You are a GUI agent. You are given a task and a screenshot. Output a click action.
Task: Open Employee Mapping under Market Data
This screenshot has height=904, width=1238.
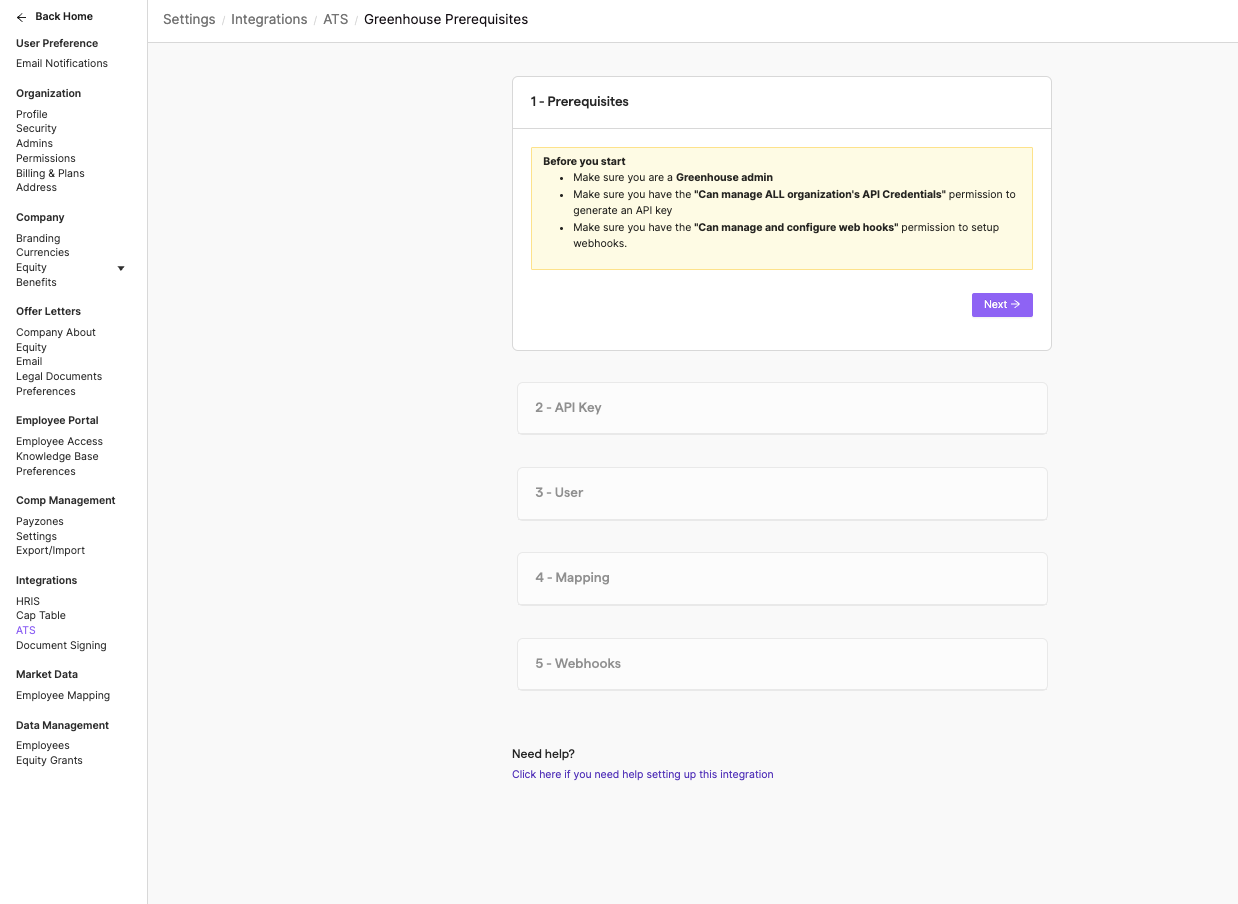63,695
